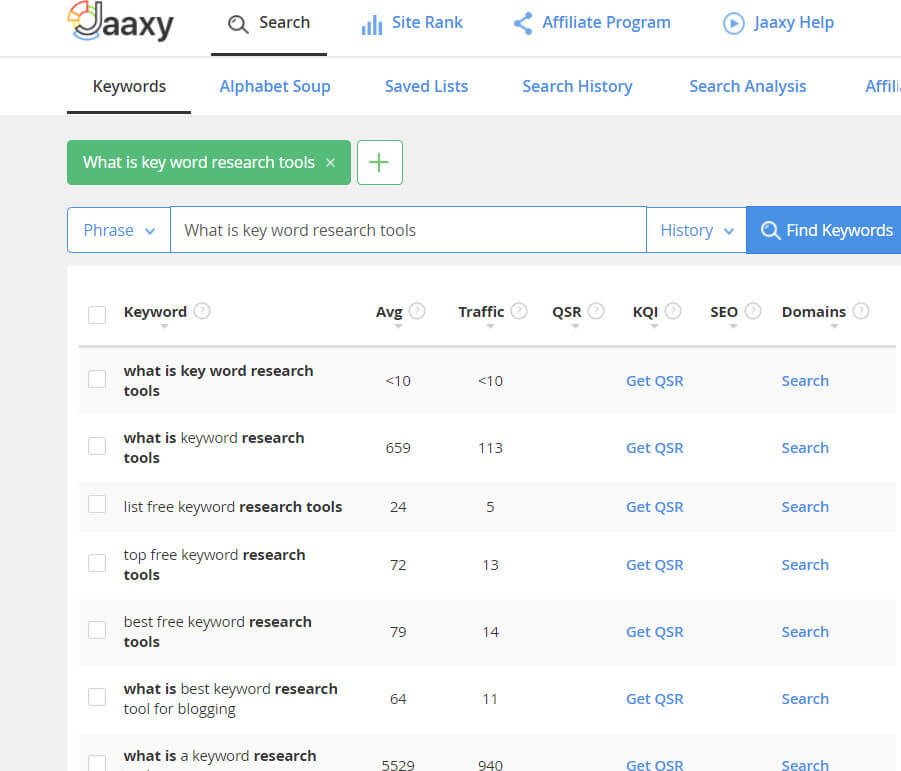Get QSR for 'list free keyword research tools'
901x771 pixels.
[x=654, y=507]
